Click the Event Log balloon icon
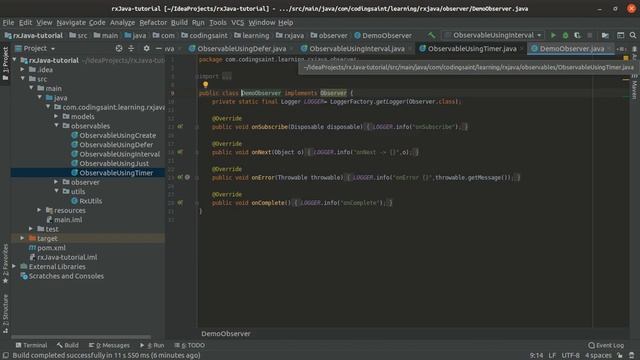Viewport: 640px width, 360px height. click(591, 345)
